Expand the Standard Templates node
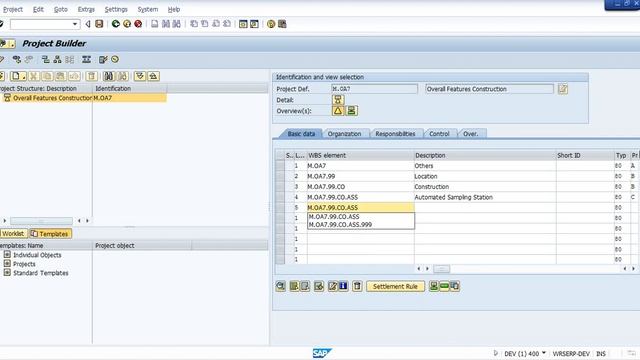 pyautogui.click(x=7, y=272)
